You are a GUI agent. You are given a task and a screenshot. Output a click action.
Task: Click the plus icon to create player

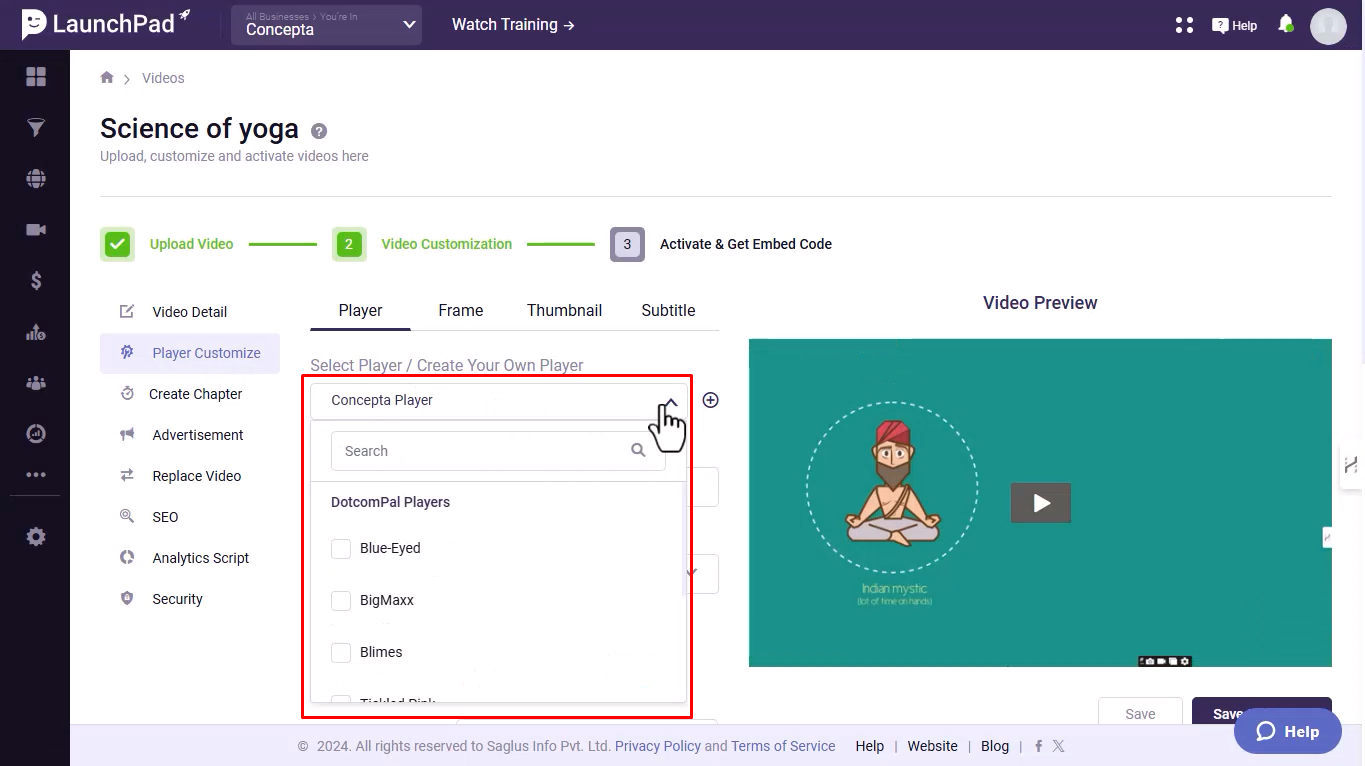pyautogui.click(x=710, y=400)
